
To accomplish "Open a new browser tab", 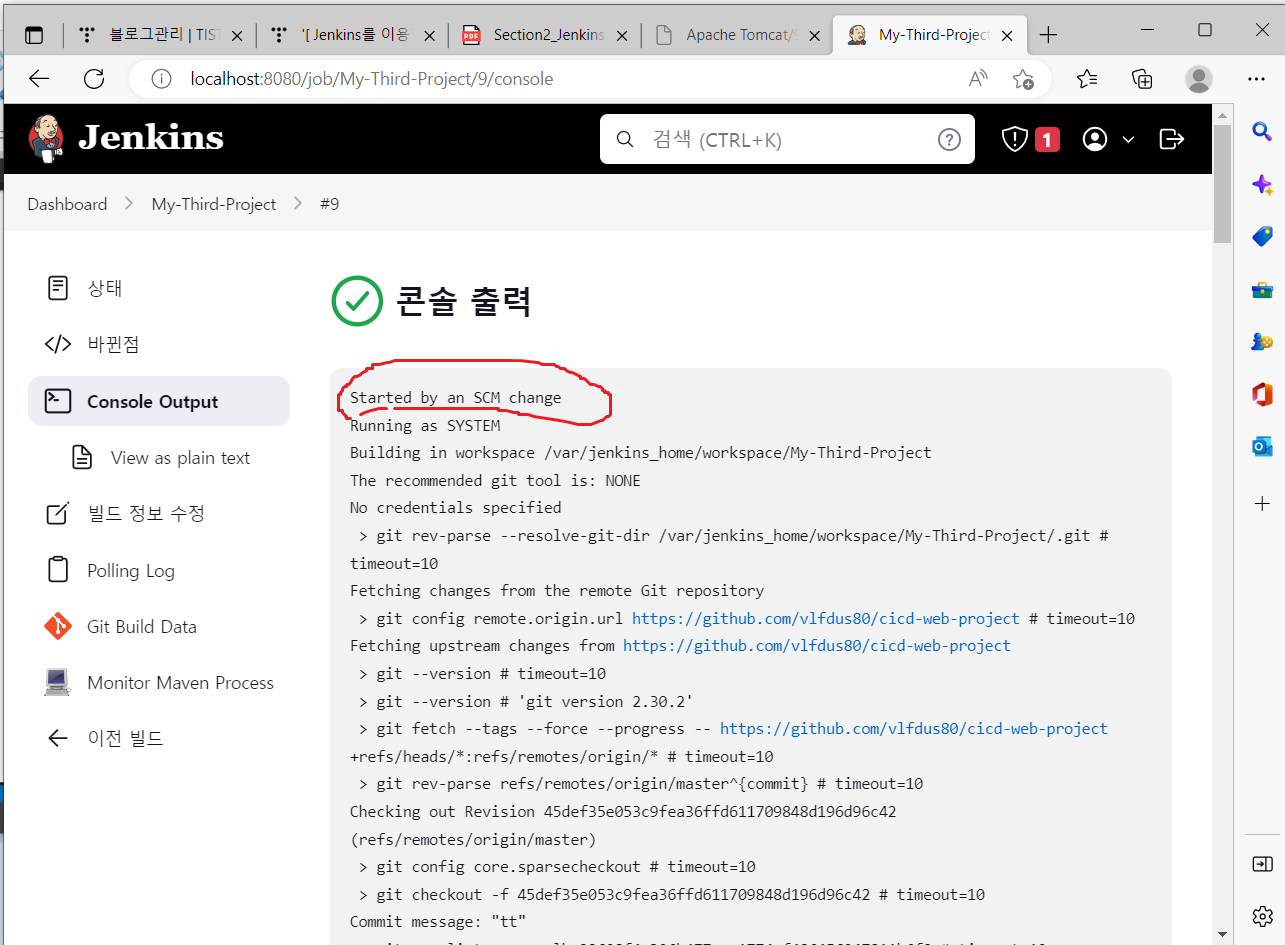I will (x=1048, y=35).
